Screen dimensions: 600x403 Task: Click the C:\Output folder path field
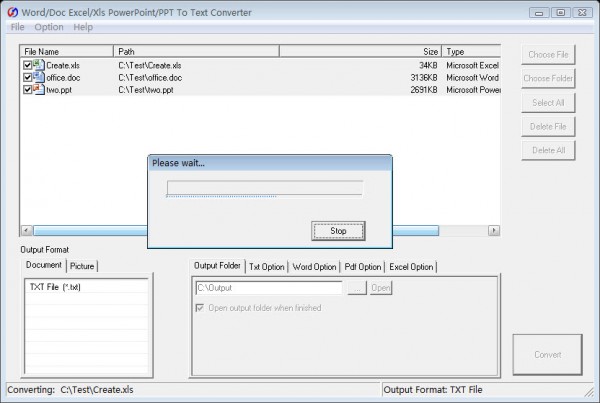coord(269,288)
